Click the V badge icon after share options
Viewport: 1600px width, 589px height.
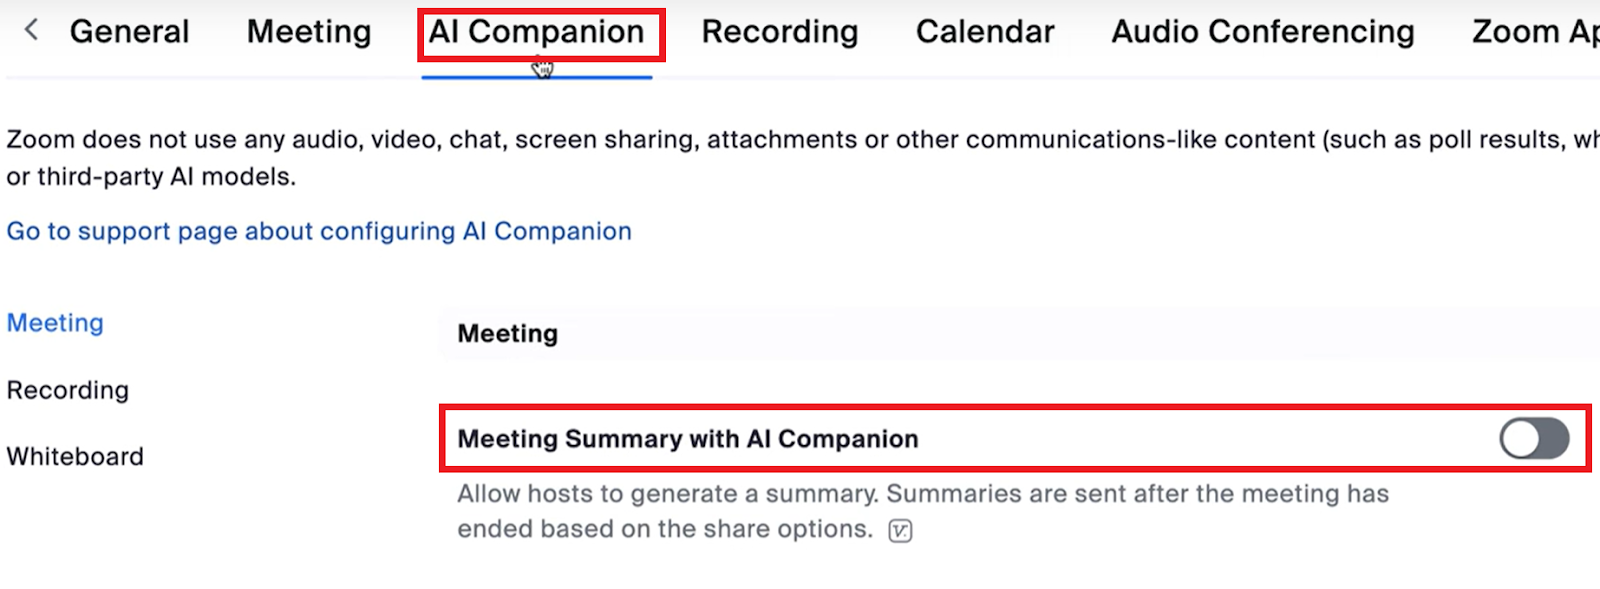coord(899,529)
